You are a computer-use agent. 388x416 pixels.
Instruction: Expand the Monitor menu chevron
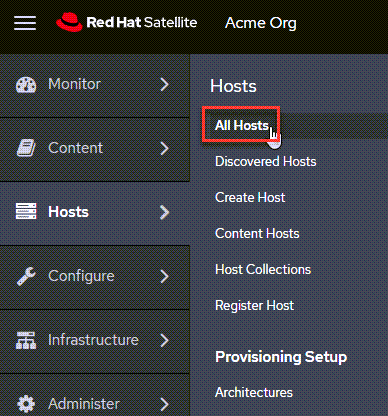coord(164,84)
